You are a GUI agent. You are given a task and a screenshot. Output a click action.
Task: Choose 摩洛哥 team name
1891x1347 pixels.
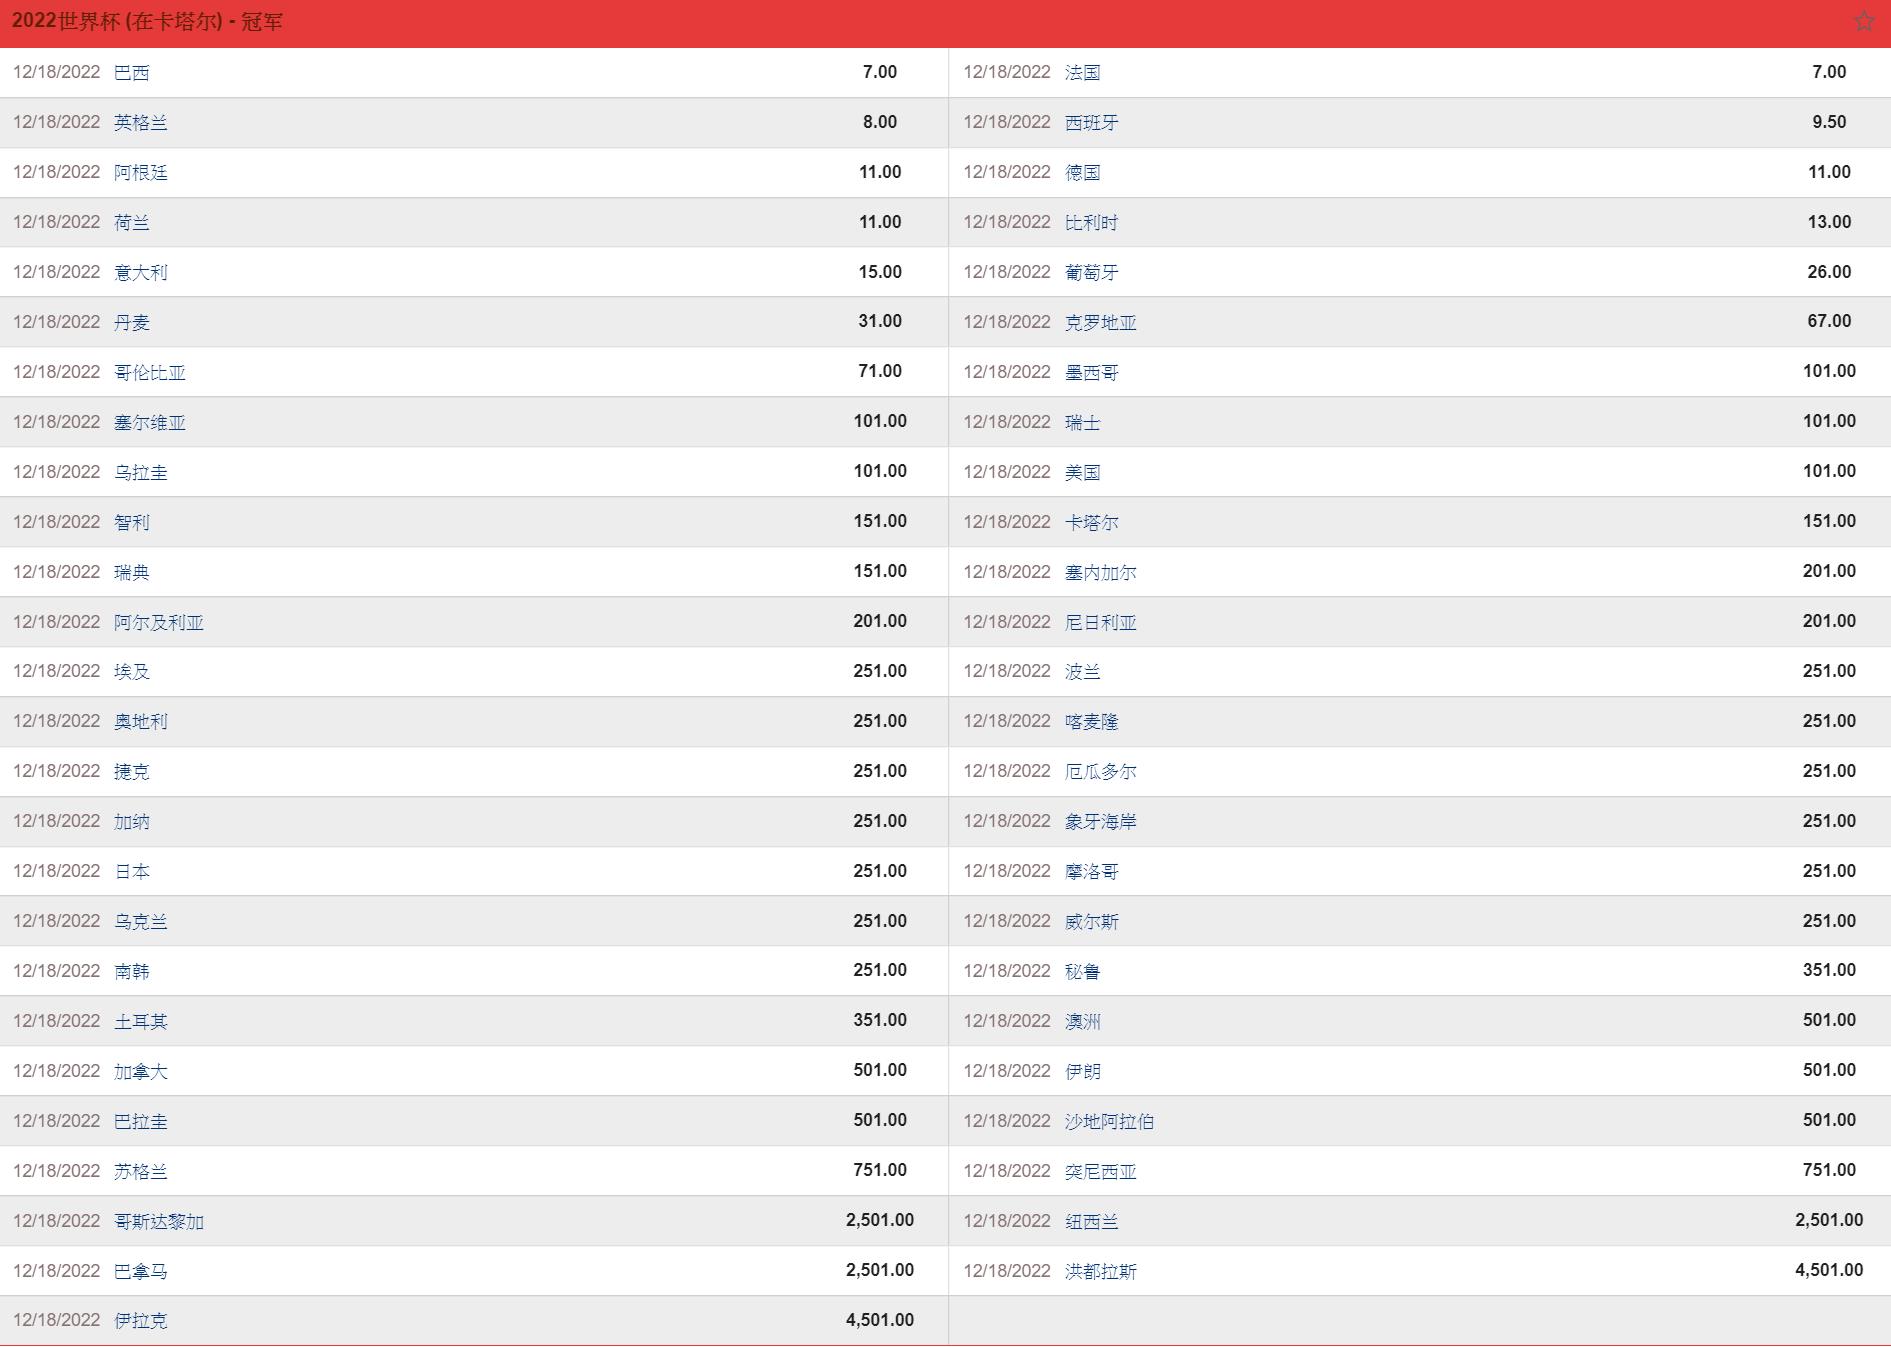coord(1091,871)
